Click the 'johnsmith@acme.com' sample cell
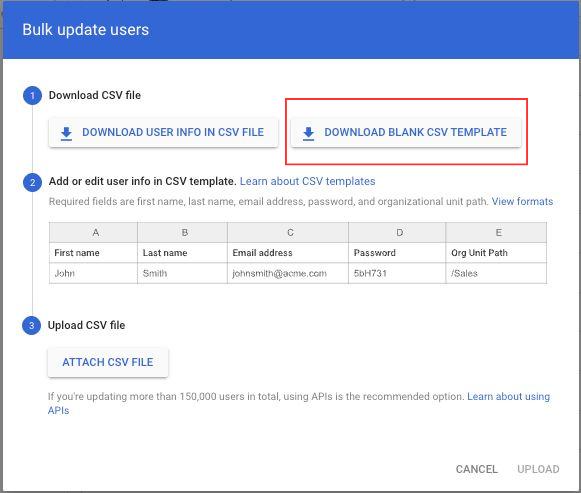This screenshot has height=493, width=581. coord(288,273)
